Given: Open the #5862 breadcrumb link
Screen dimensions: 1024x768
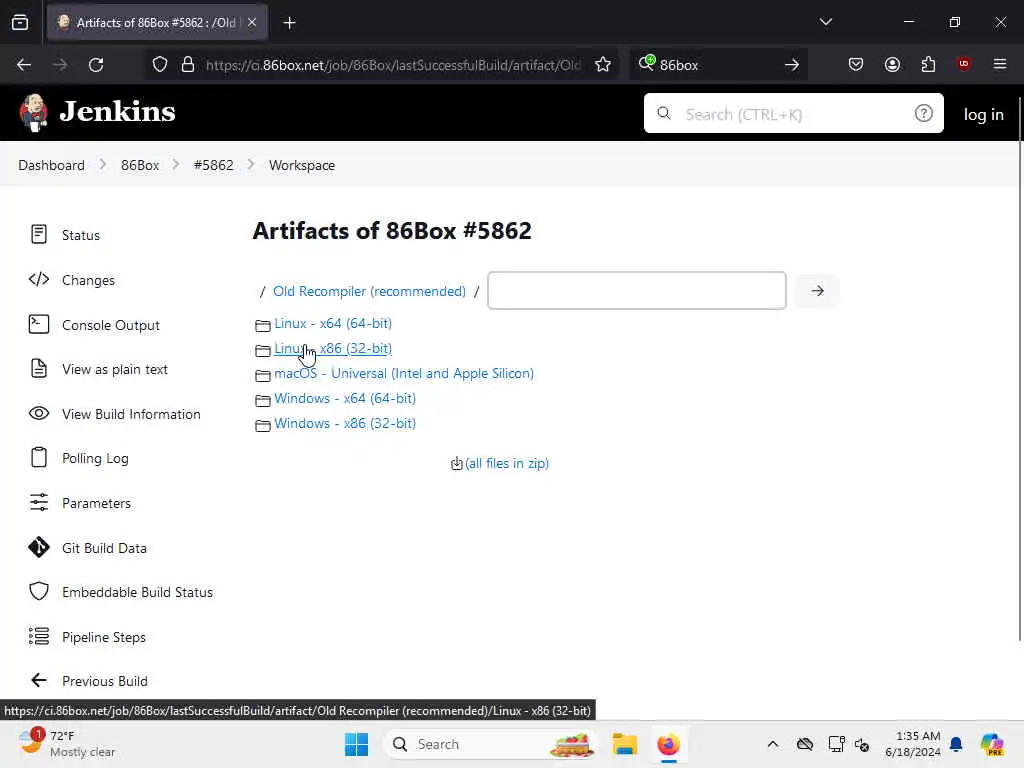Looking at the screenshot, I should pos(214,165).
